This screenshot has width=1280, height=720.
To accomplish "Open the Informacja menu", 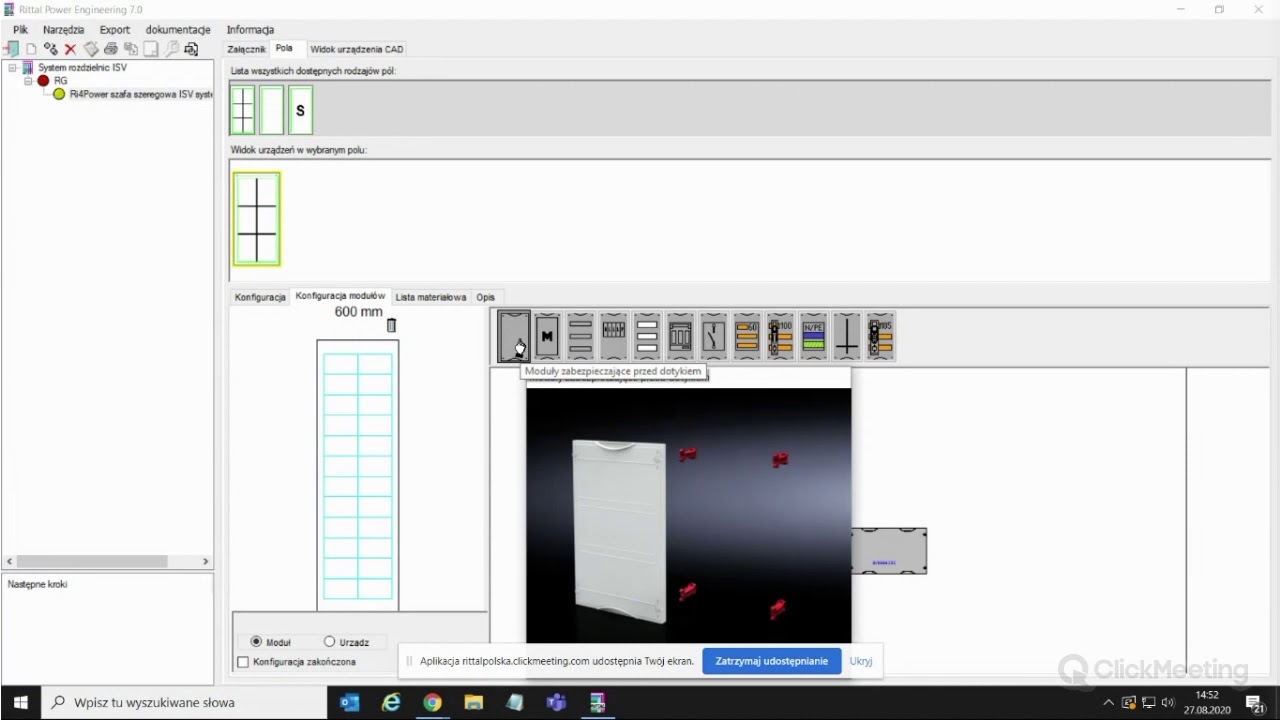I will tap(250, 30).
